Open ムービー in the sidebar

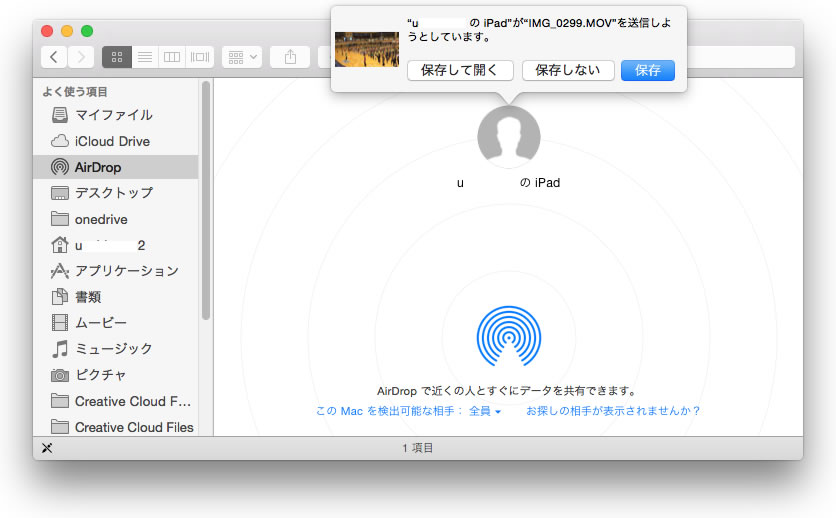click(x=116, y=323)
